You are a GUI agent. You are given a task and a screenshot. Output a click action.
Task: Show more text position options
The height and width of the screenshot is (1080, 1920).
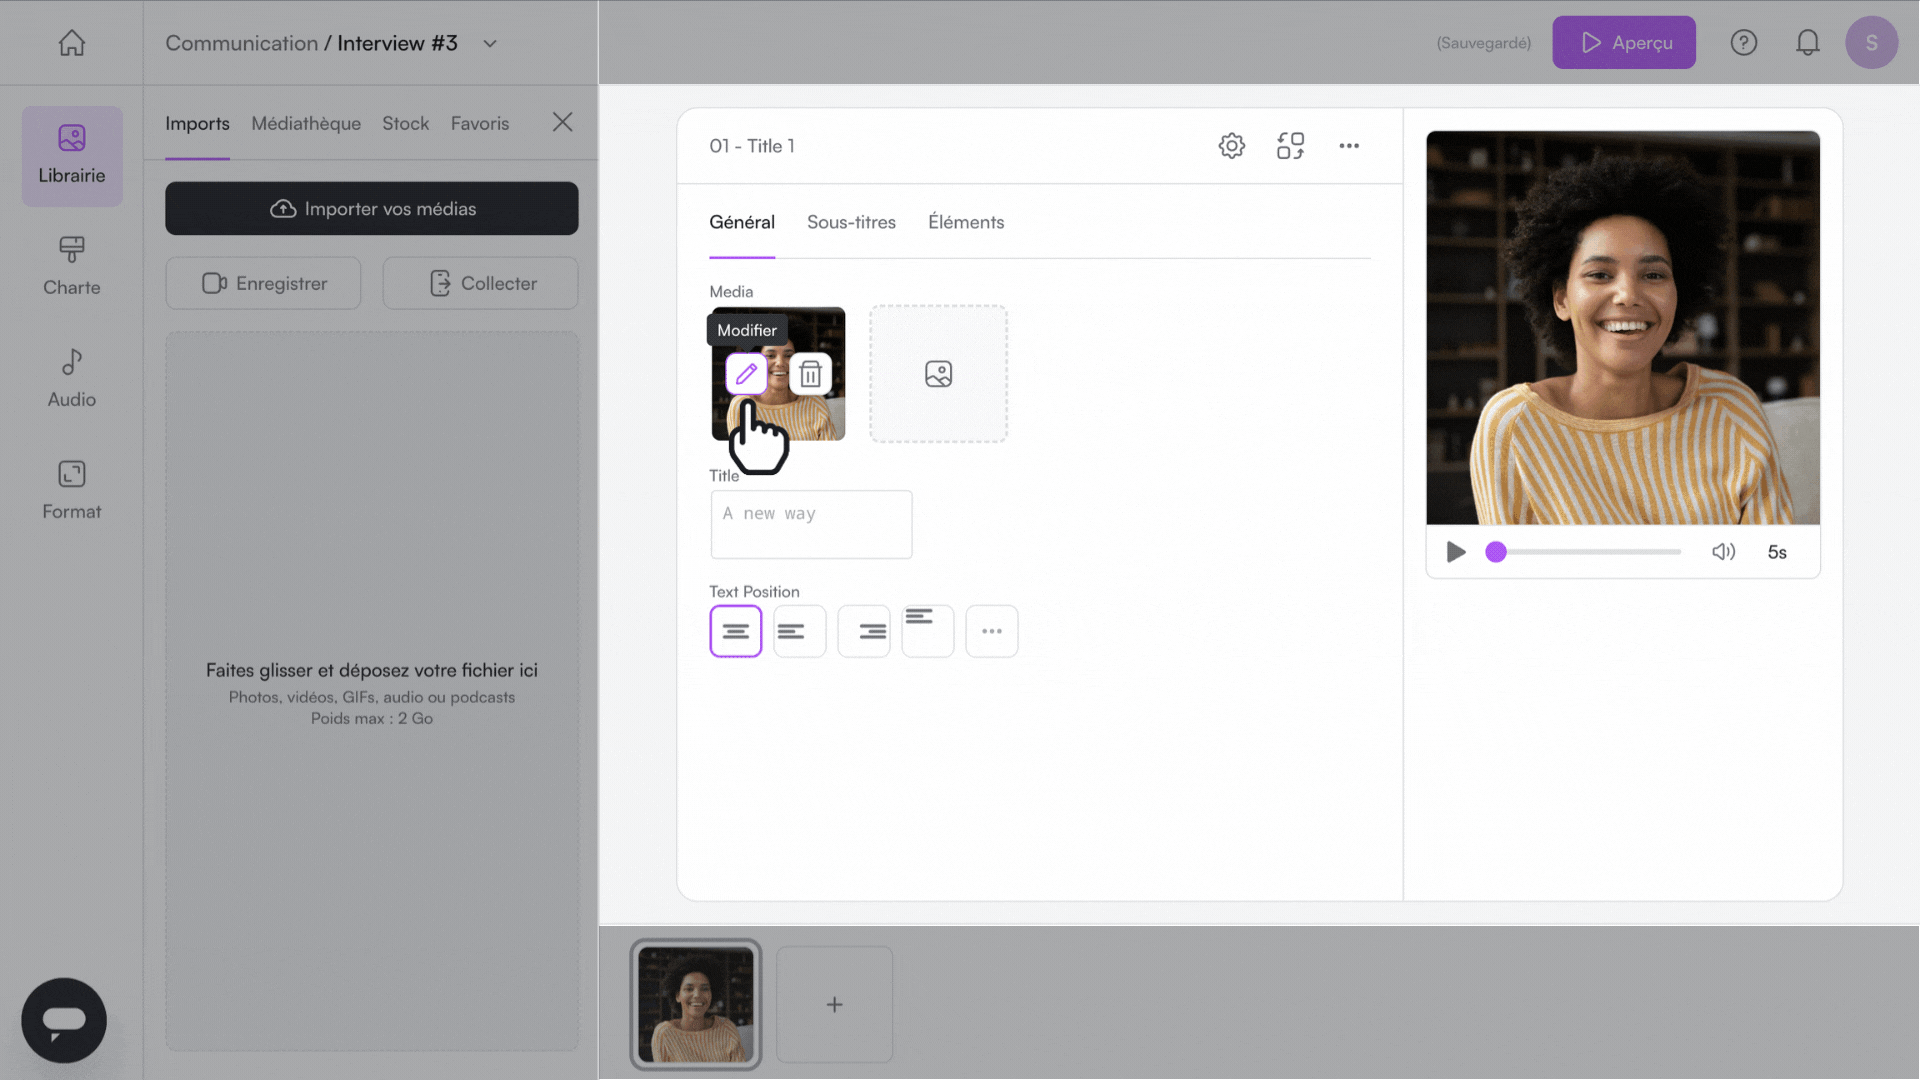point(992,631)
